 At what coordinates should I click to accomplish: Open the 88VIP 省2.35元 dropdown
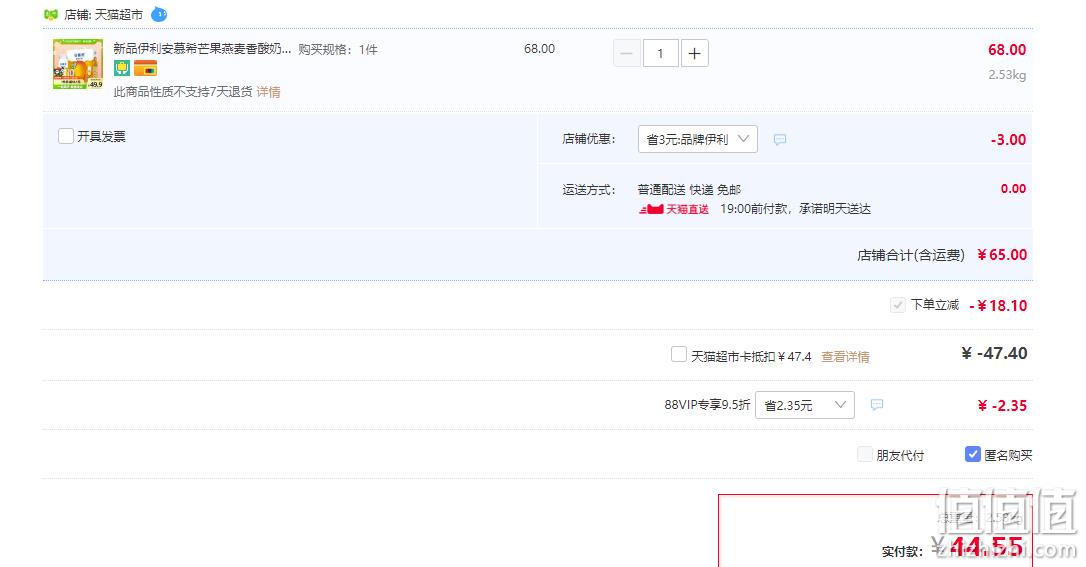coord(805,405)
